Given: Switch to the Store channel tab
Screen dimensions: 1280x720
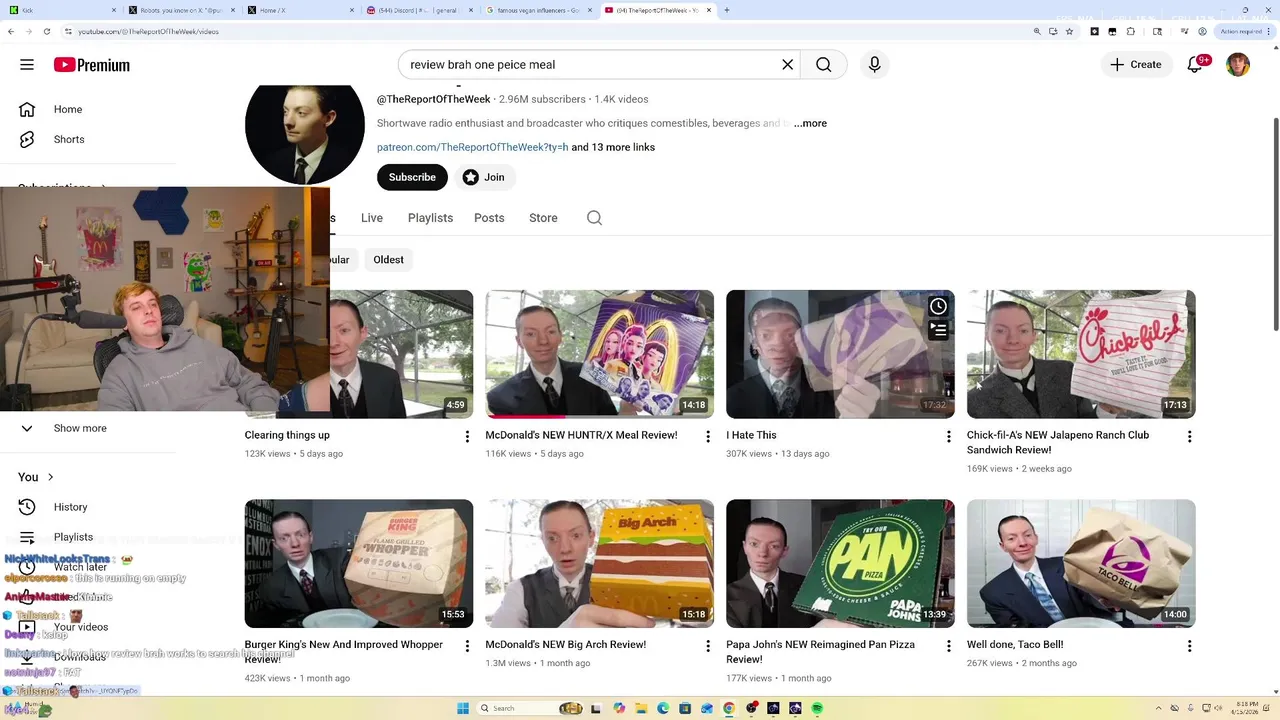Looking at the screenshot, I should point(543,218).
